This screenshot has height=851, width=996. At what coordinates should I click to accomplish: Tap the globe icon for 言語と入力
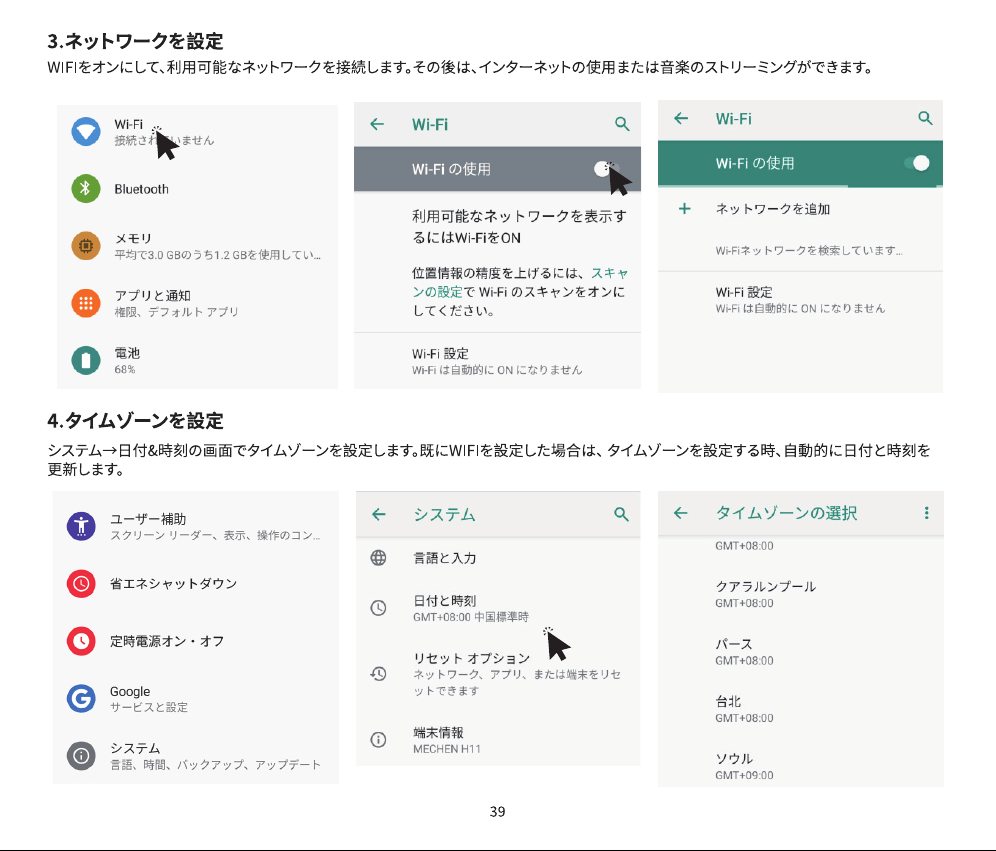tap(378, 558)
